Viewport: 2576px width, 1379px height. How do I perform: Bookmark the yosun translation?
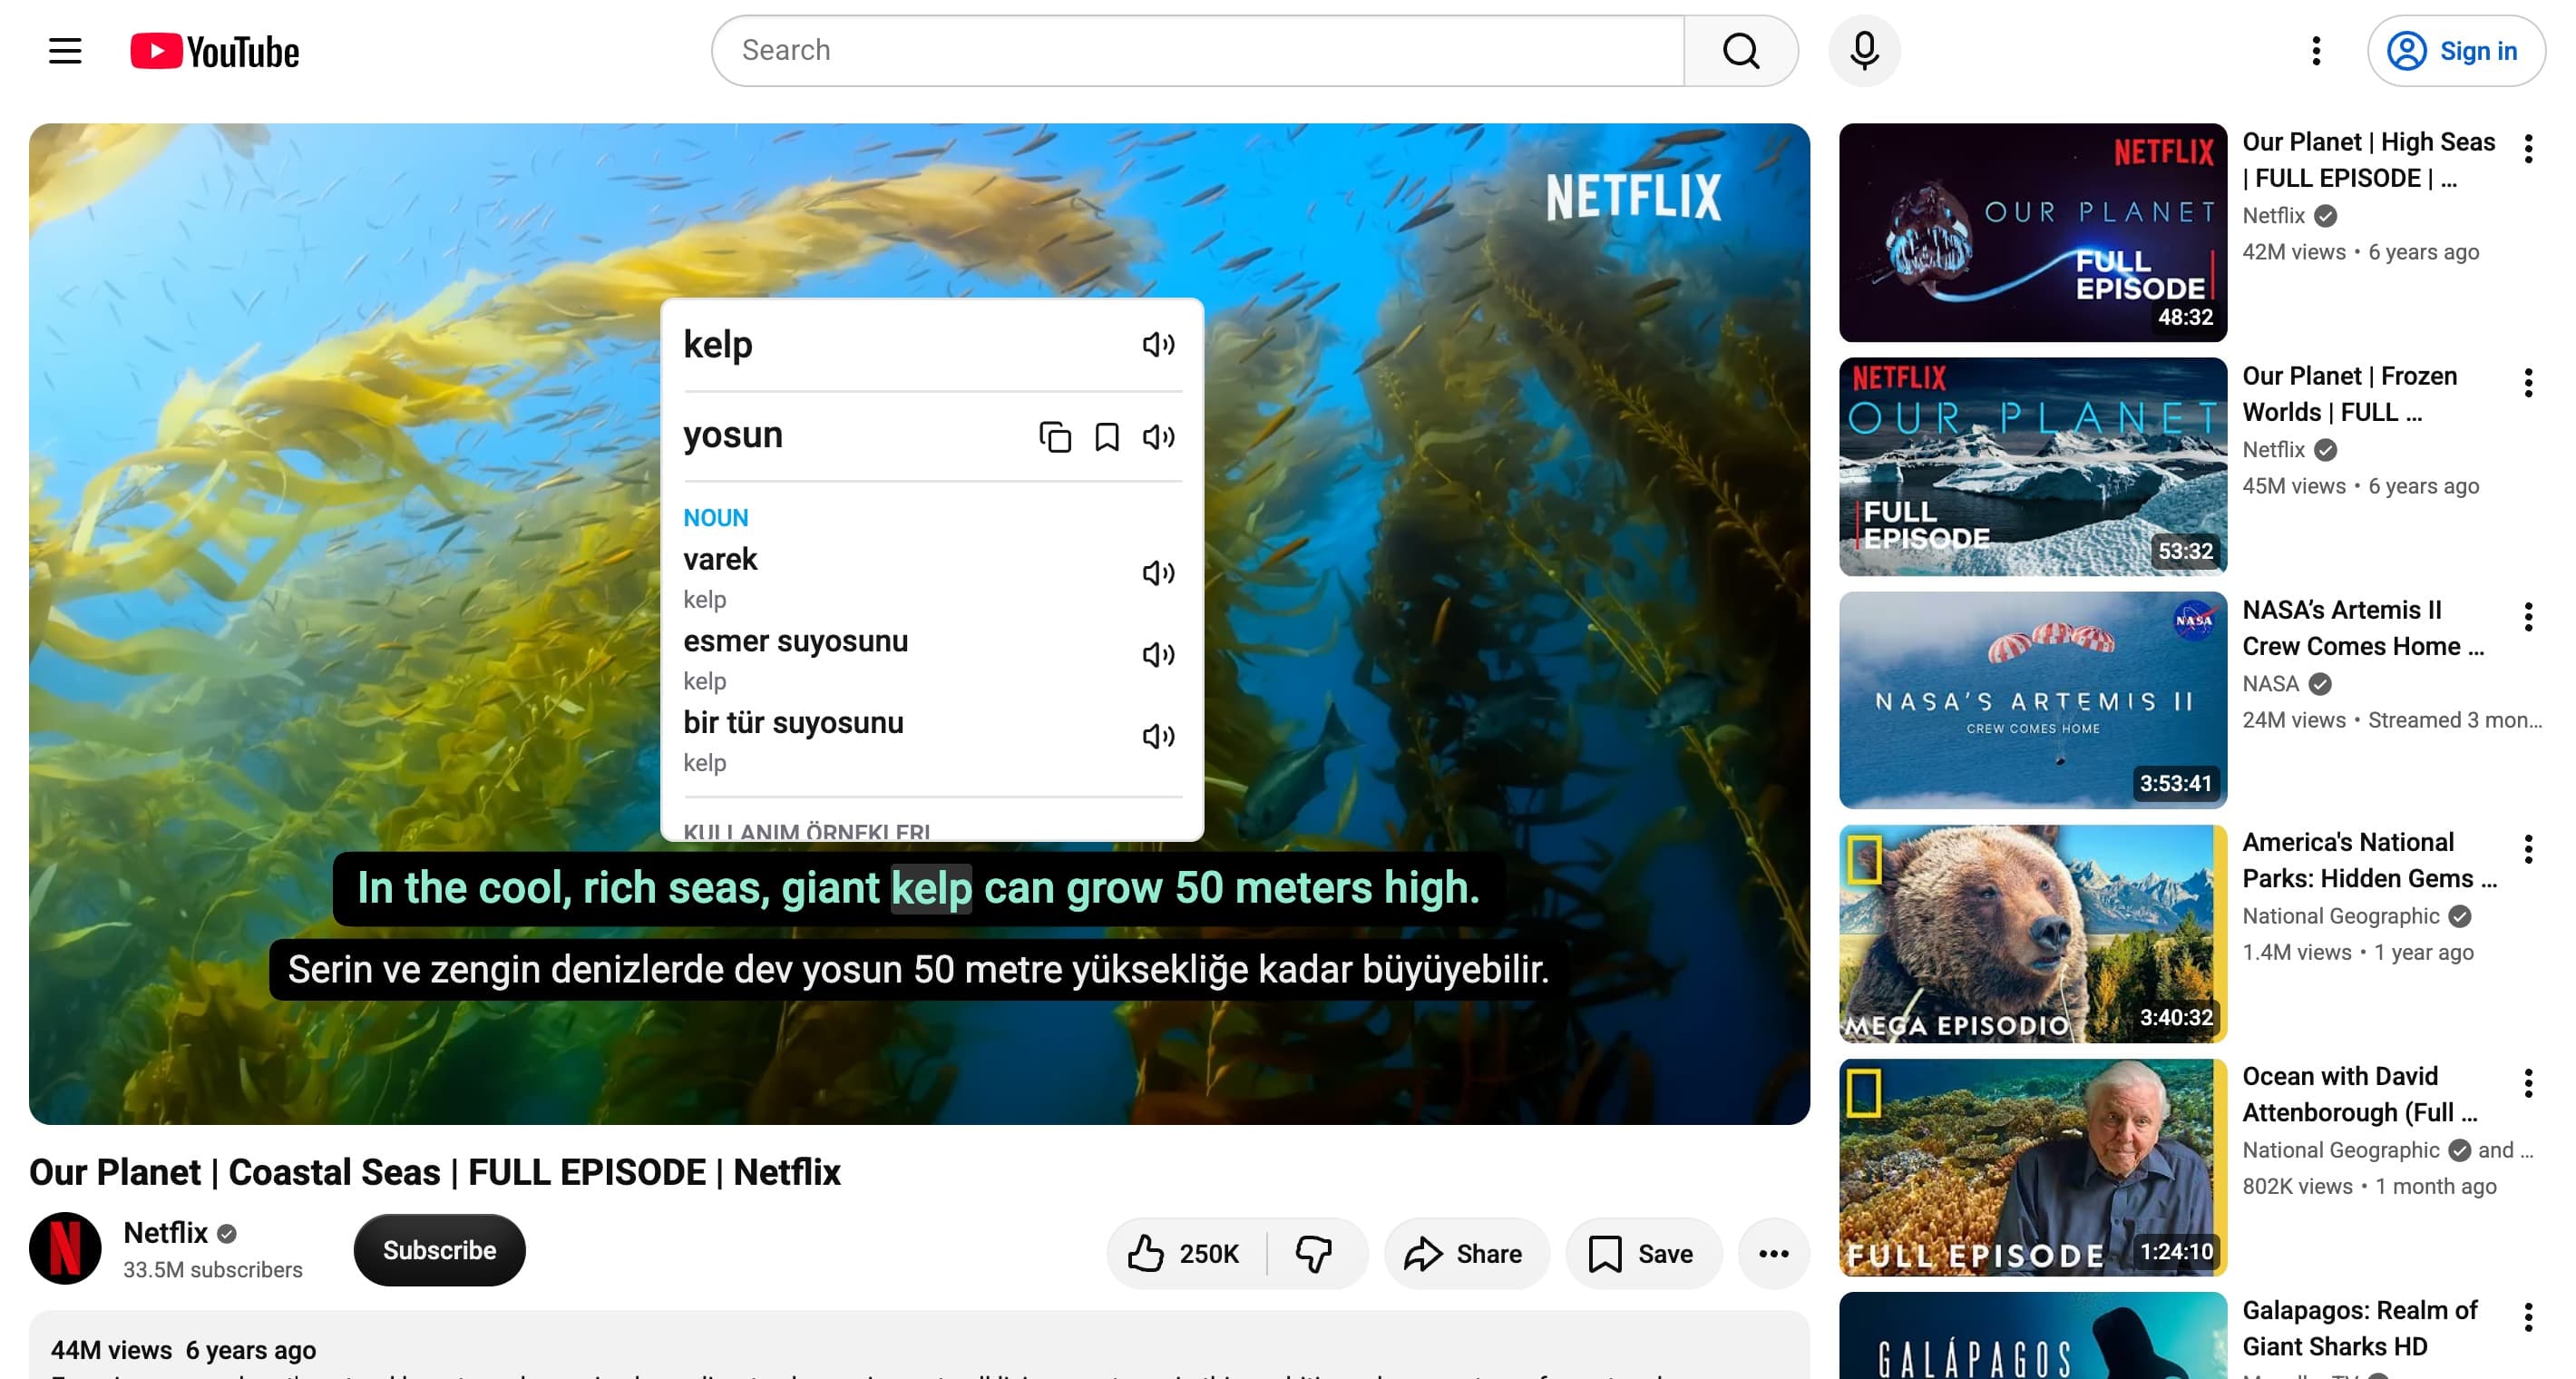point(1107,437)
